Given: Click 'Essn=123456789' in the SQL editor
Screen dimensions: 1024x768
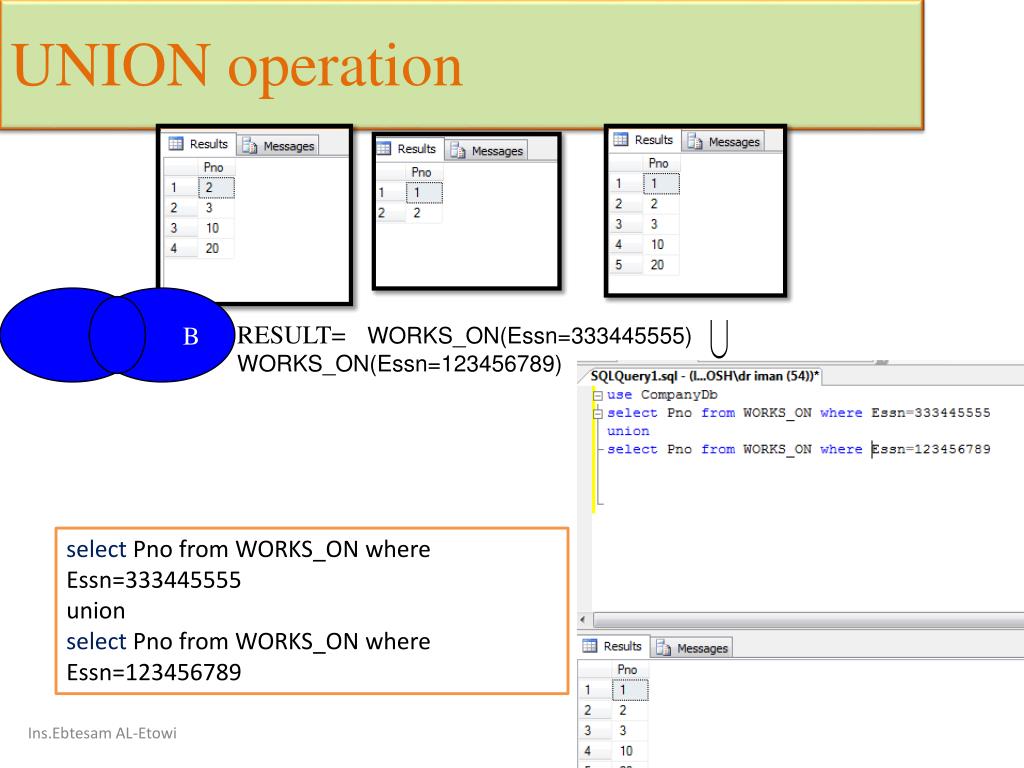Looking at the screenshot, I should pos(931,449).
